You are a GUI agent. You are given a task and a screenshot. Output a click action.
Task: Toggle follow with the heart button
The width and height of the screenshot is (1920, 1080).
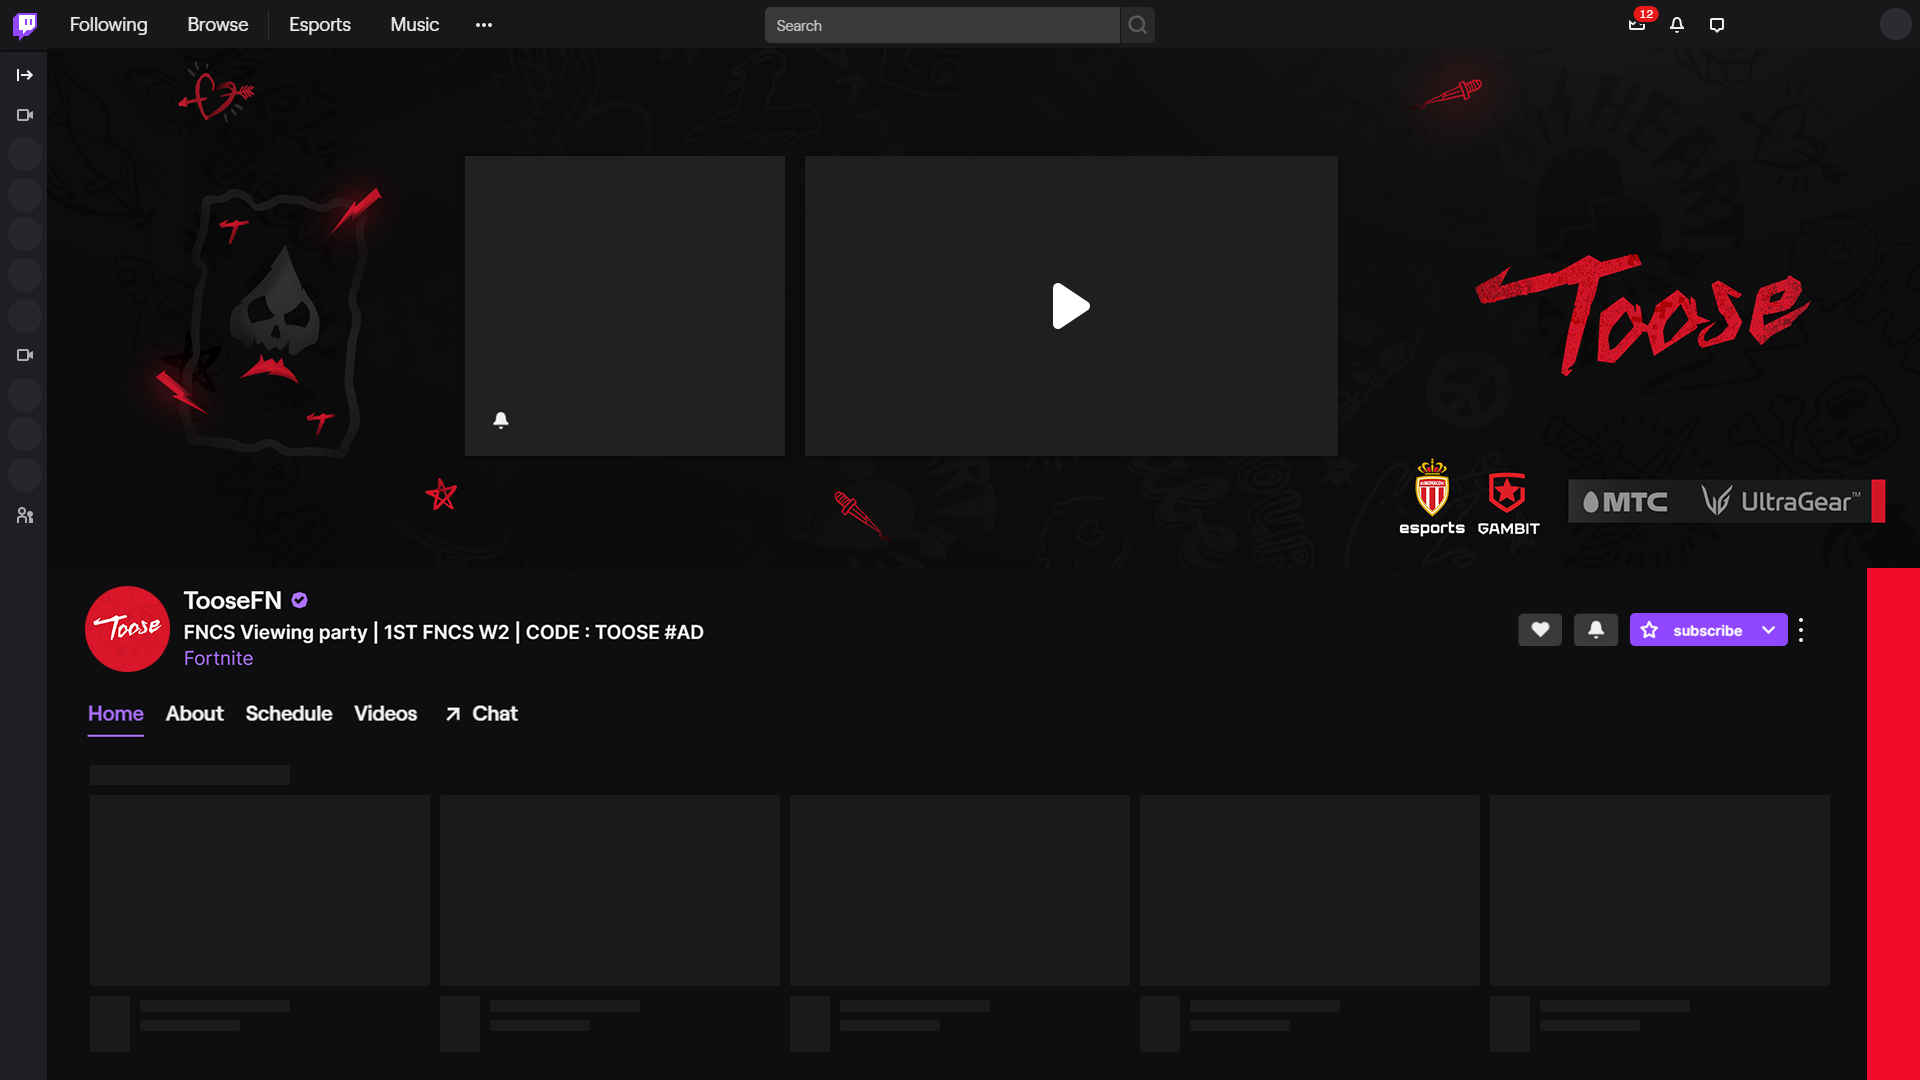1540,630
